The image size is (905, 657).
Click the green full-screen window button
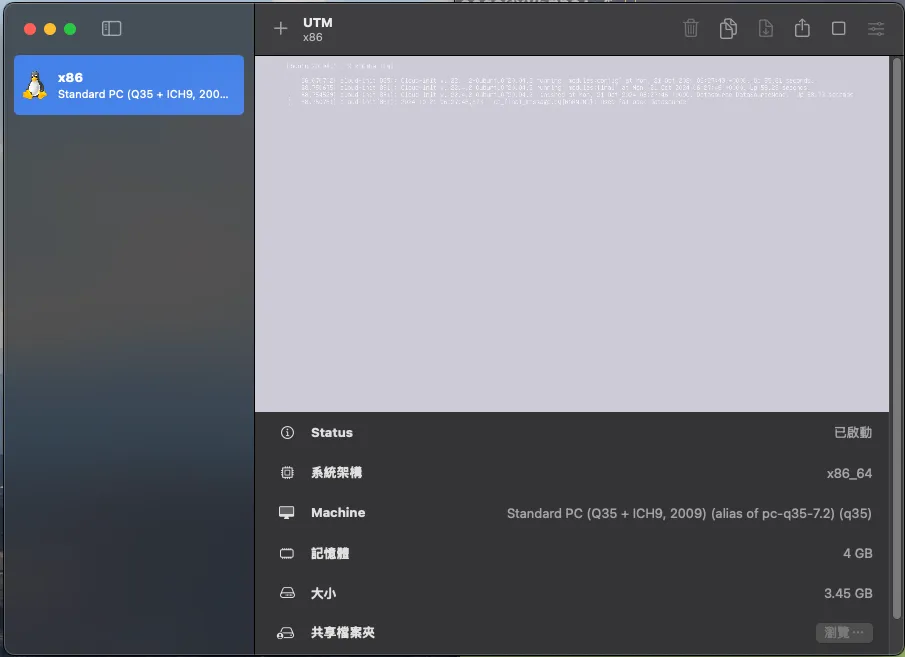[x=70, y=29]
